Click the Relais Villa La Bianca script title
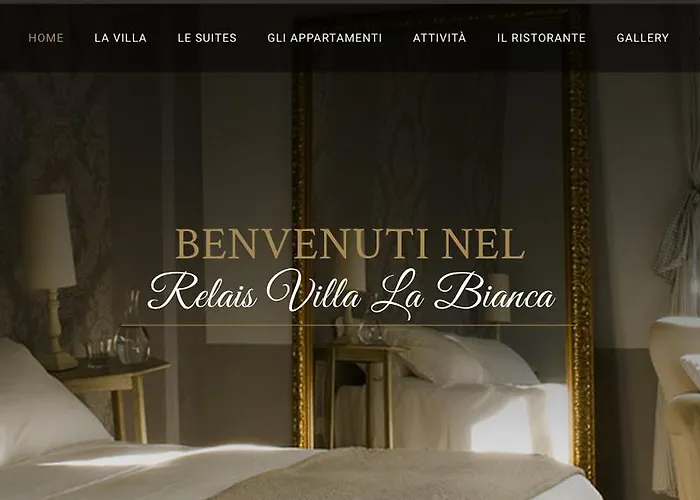This screenshot has height=500, width=700. coord(351,292)
